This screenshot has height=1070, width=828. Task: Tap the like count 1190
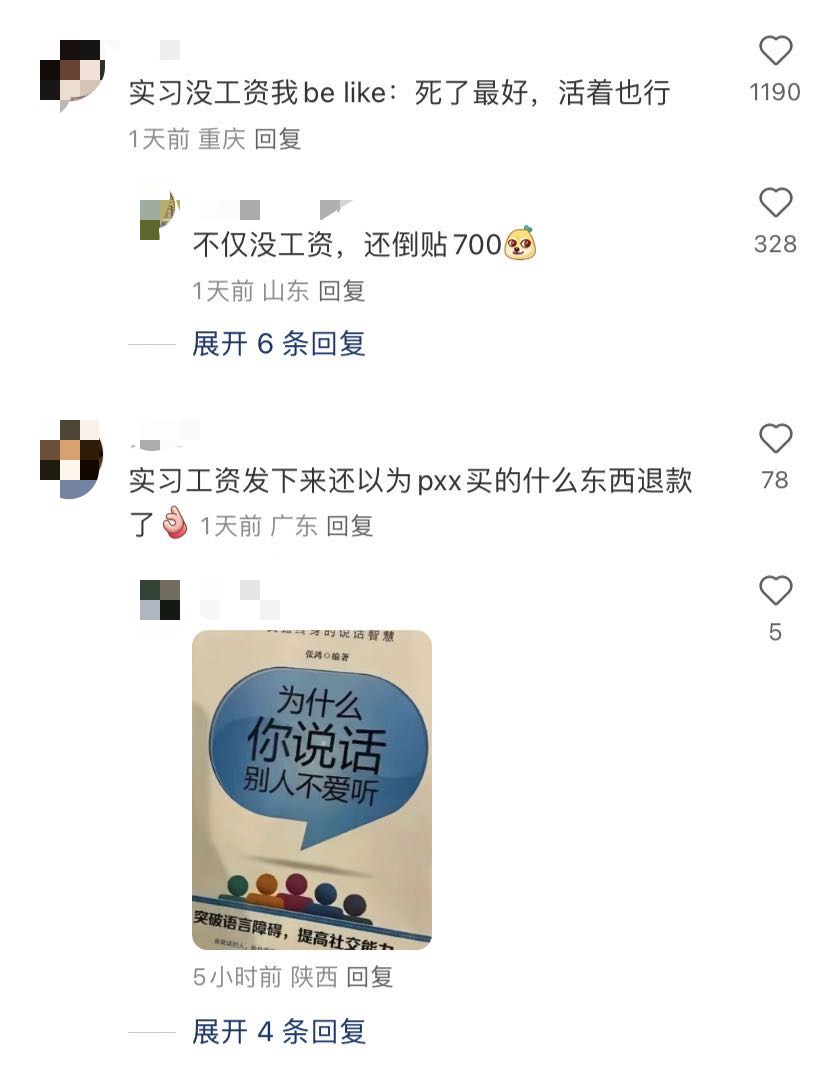775,92
